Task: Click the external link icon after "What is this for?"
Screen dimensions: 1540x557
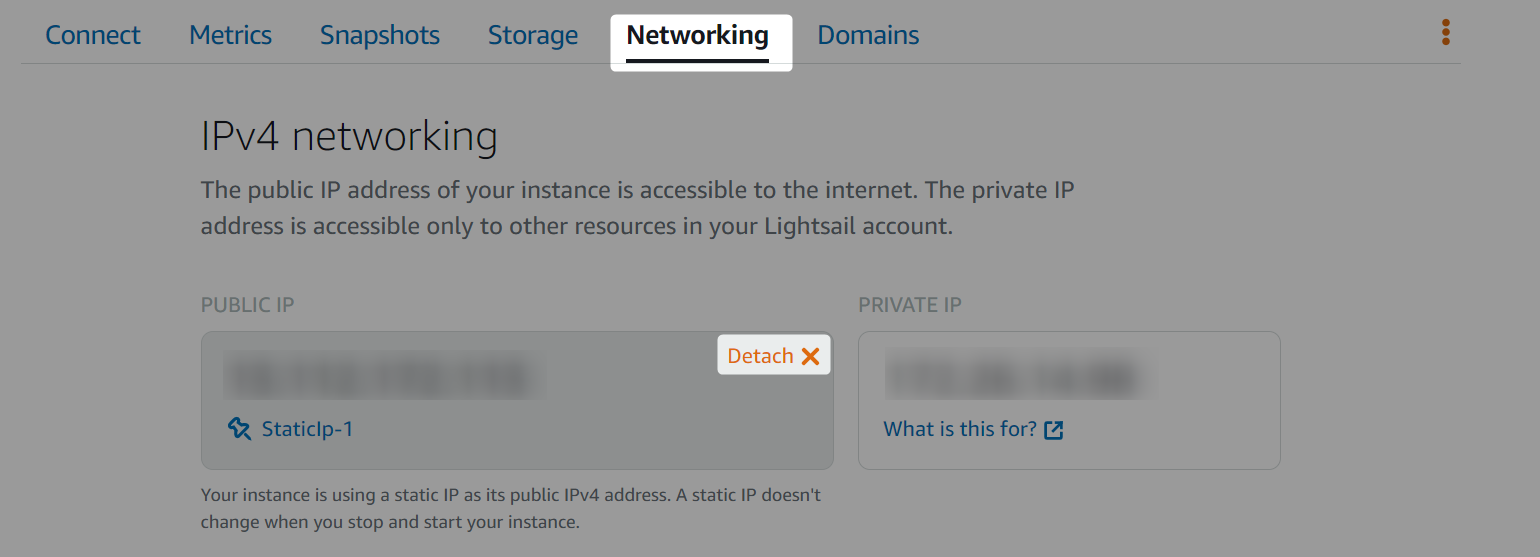Action: pyautogui.click(x=1053, y=430)
